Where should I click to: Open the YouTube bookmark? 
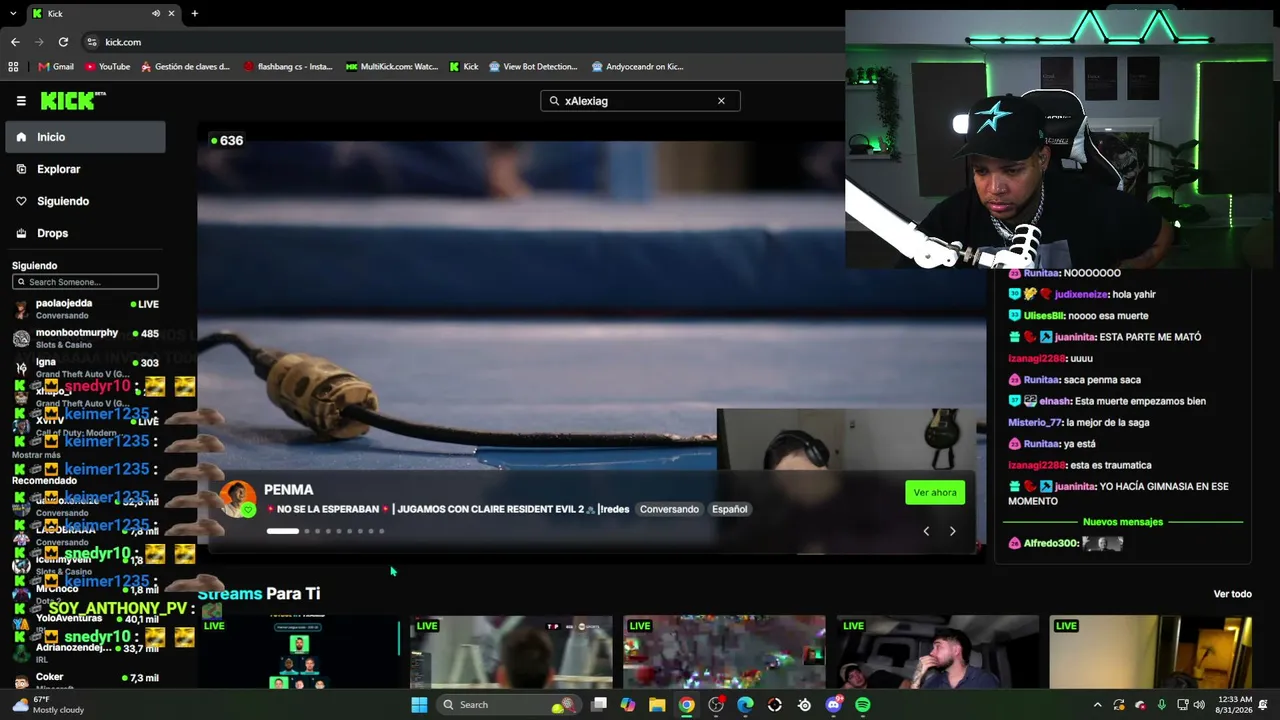(107, 67)
